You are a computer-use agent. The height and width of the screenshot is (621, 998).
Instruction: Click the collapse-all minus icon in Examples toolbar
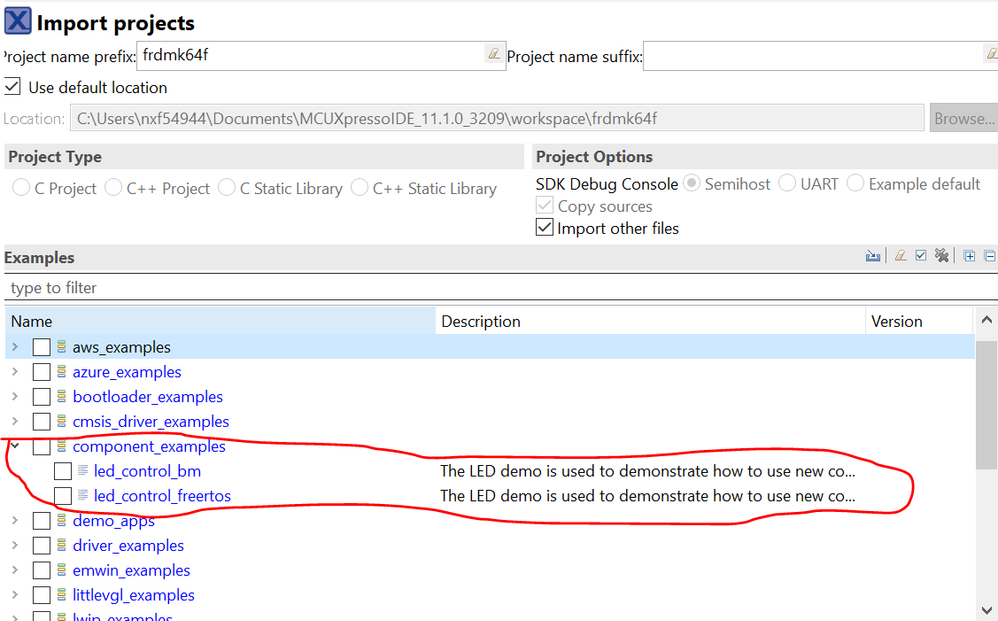[990, 256]
